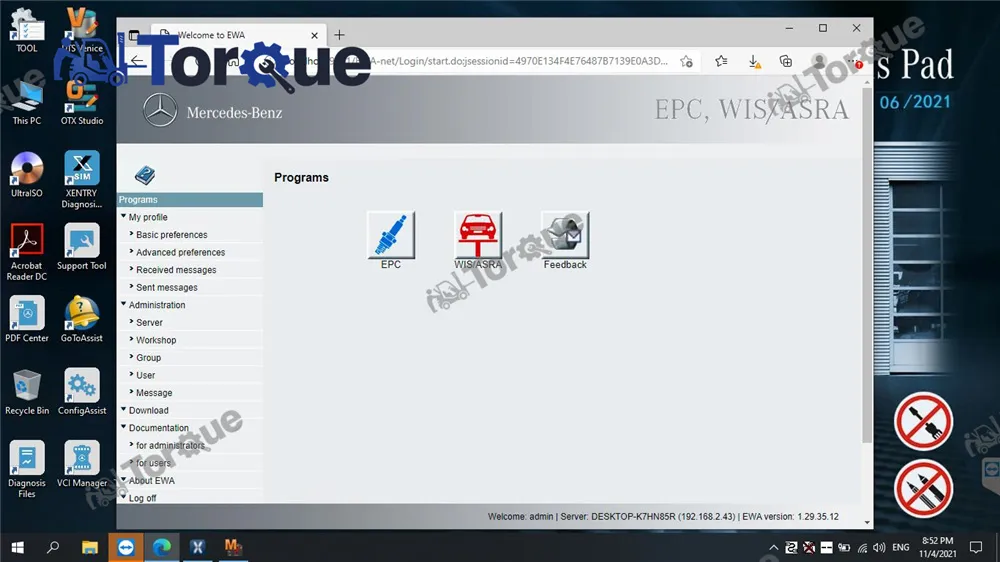Close the Welcome to EWA tab
Screen dimensions: 1000x562
tap(314, 36)
